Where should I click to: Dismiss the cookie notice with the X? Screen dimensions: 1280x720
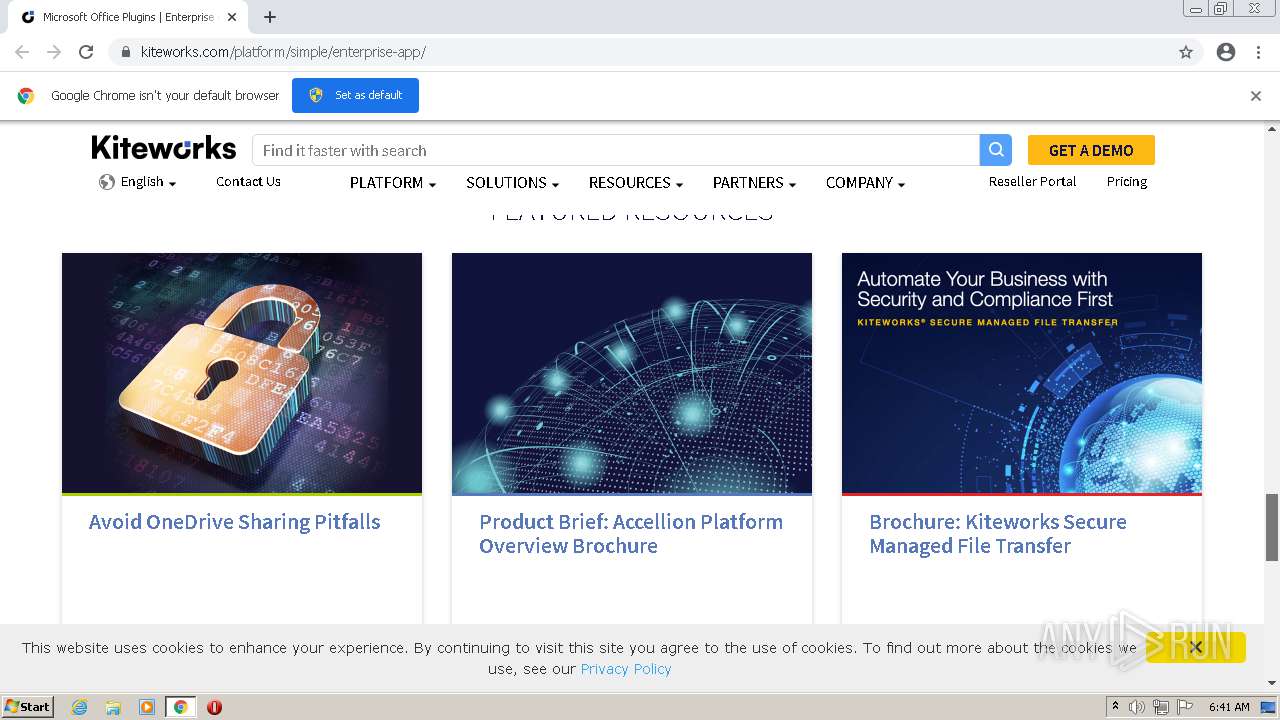(x=1195, y=647)
